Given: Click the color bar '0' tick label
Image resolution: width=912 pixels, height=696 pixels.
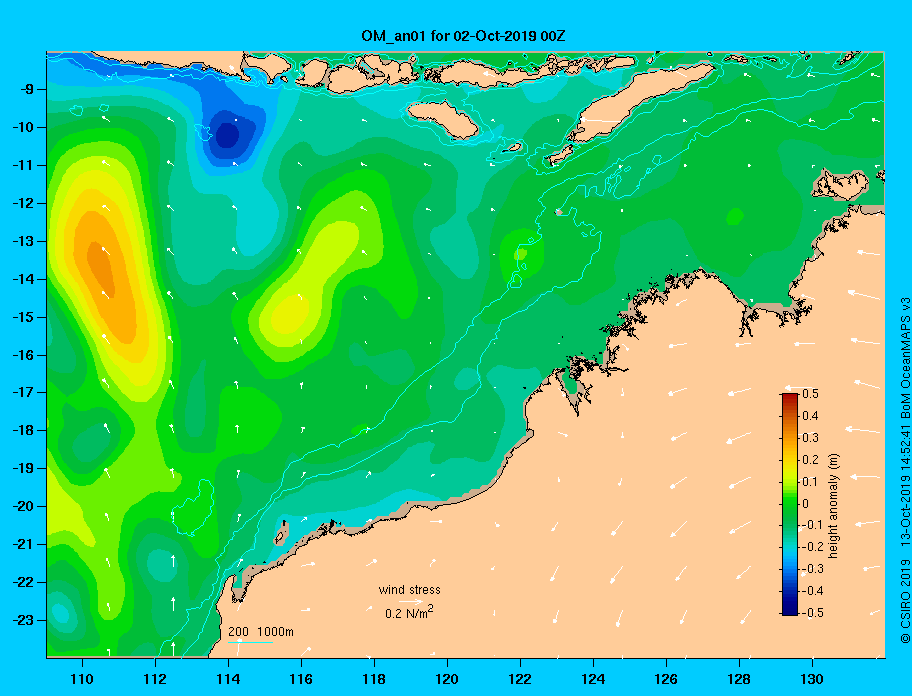Looking at the screenshot, I should 806,504.
